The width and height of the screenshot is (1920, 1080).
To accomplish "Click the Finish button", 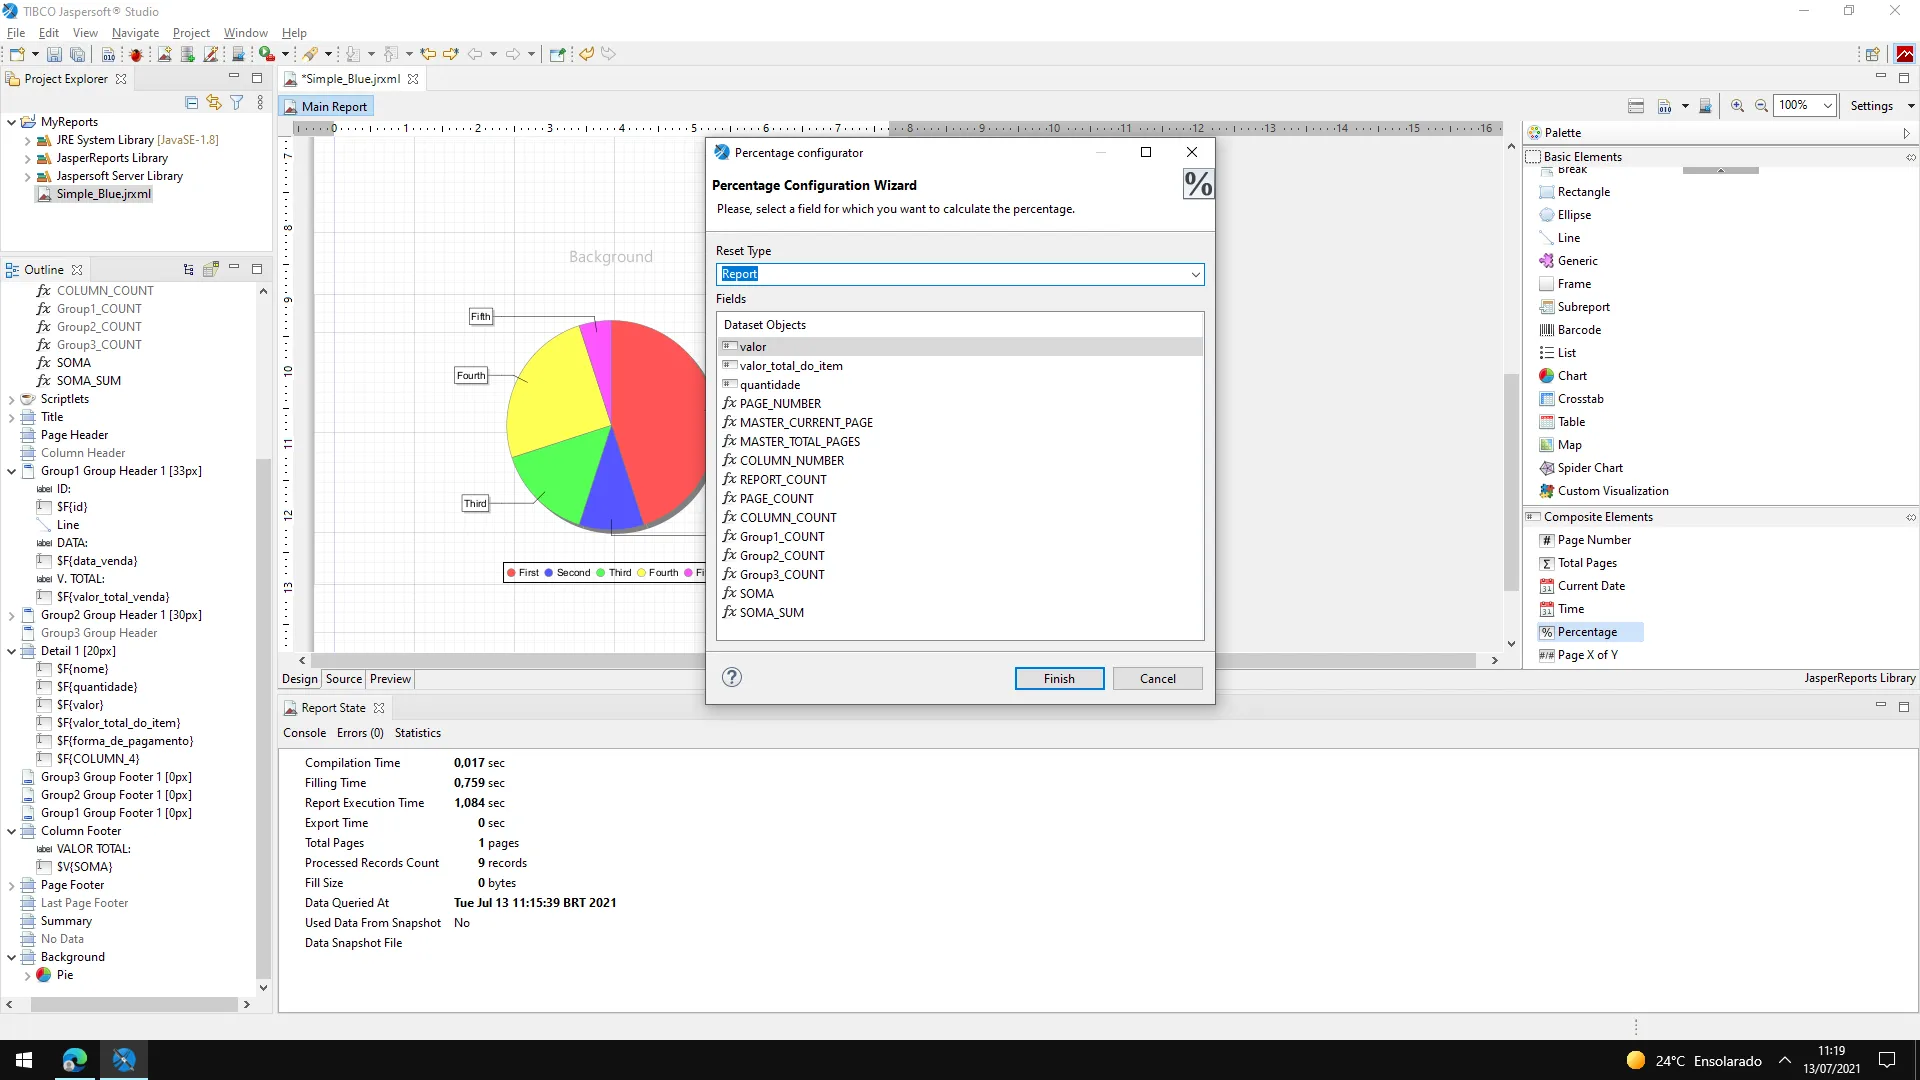I will [1059, 679].
